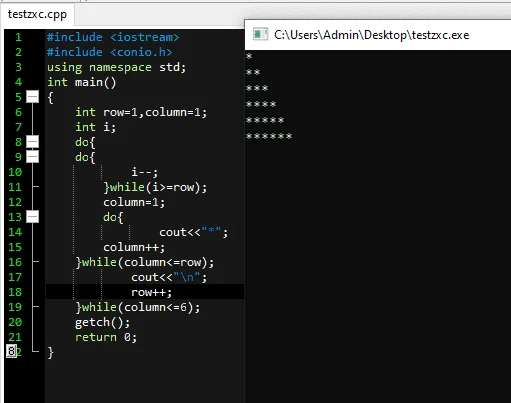This screenshot has width=511, height=403.
Task: Select the testzxc.cpp editor tab
Action: coord(37,14)
